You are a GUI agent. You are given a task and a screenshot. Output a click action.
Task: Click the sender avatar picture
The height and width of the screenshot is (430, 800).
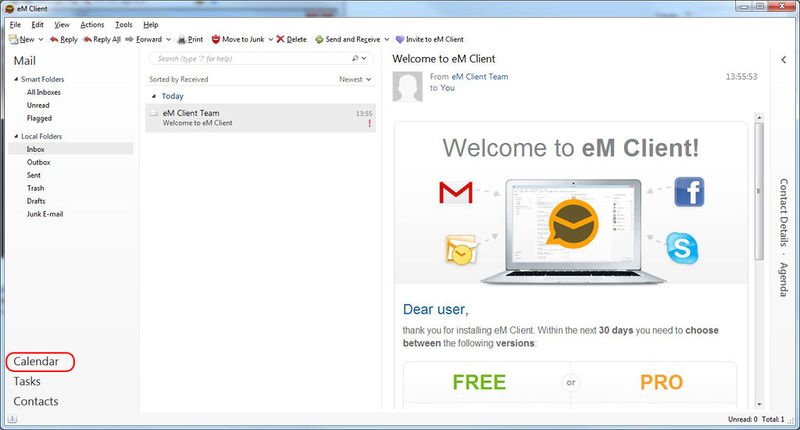pyautogui.click(x=407, y=86)
